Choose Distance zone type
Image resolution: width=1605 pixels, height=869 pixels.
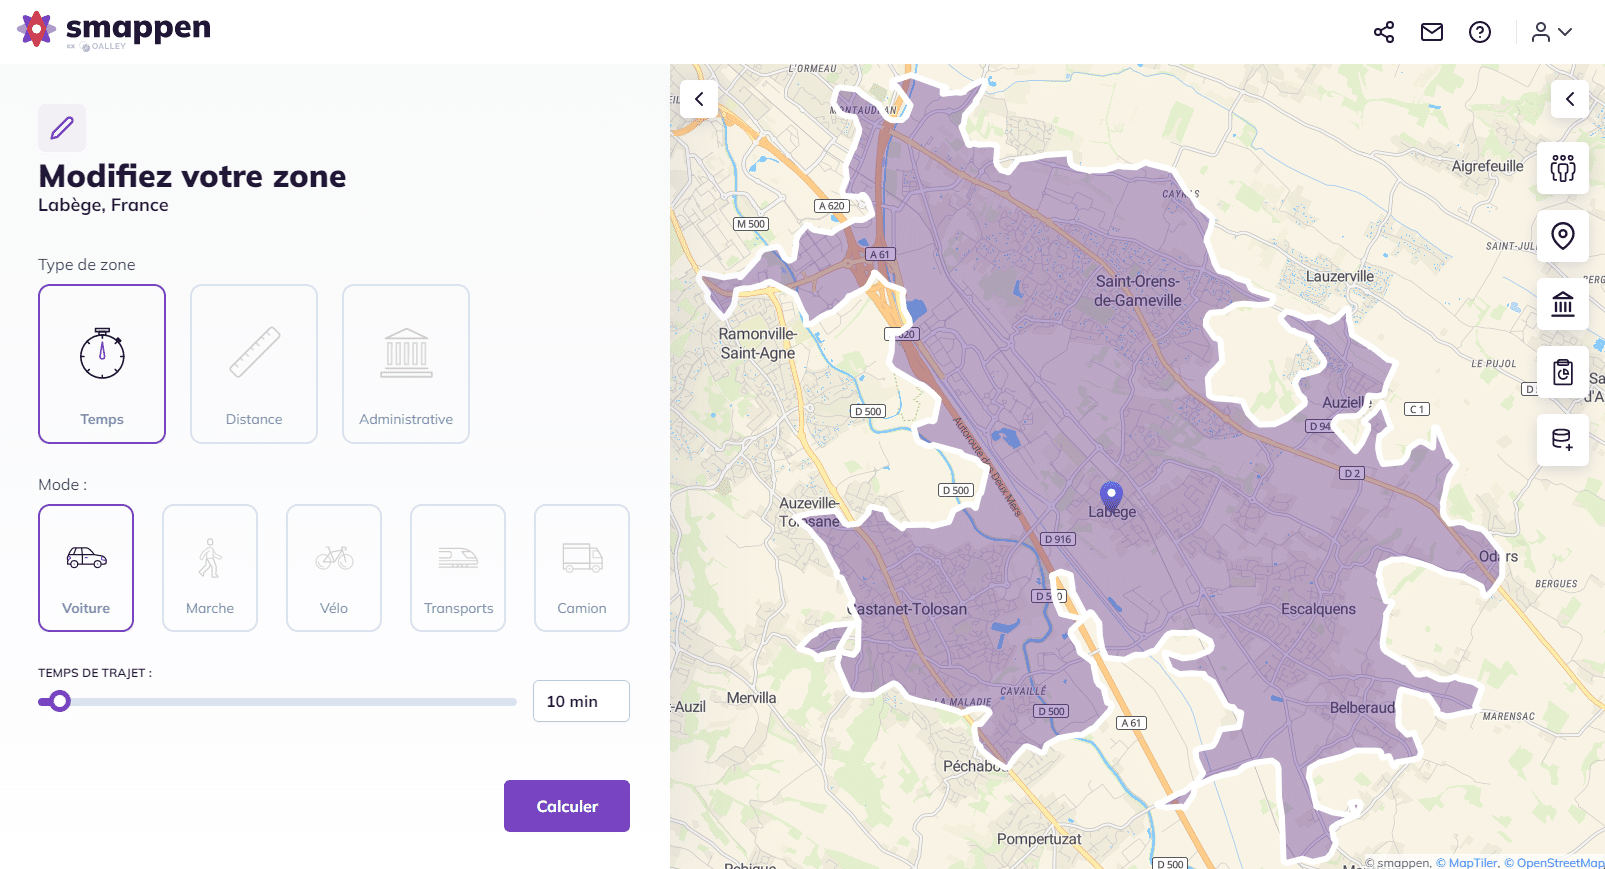(x=254, y=364)
